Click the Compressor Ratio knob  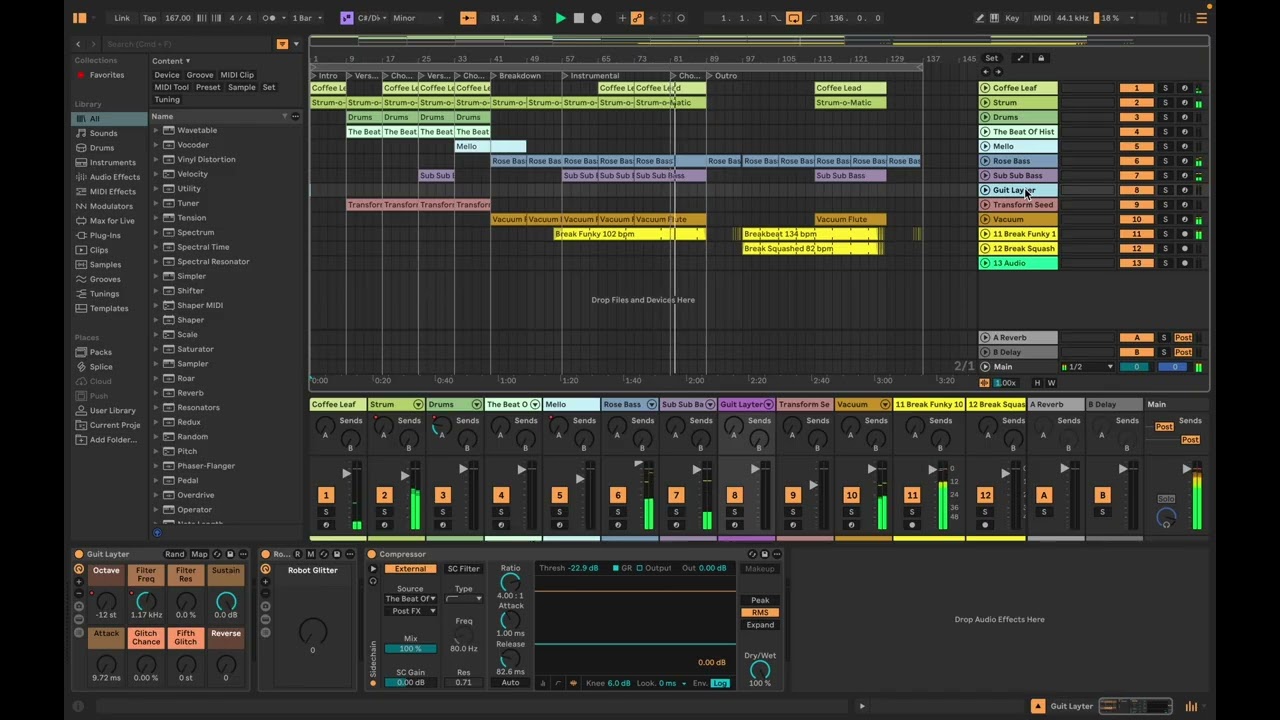point(510,582)
